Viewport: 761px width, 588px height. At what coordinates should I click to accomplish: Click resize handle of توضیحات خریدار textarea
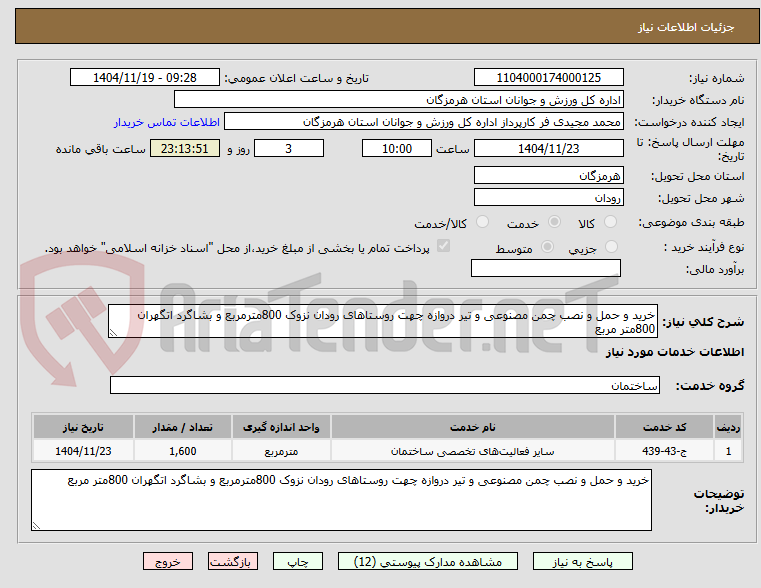(x=36, y=525)
